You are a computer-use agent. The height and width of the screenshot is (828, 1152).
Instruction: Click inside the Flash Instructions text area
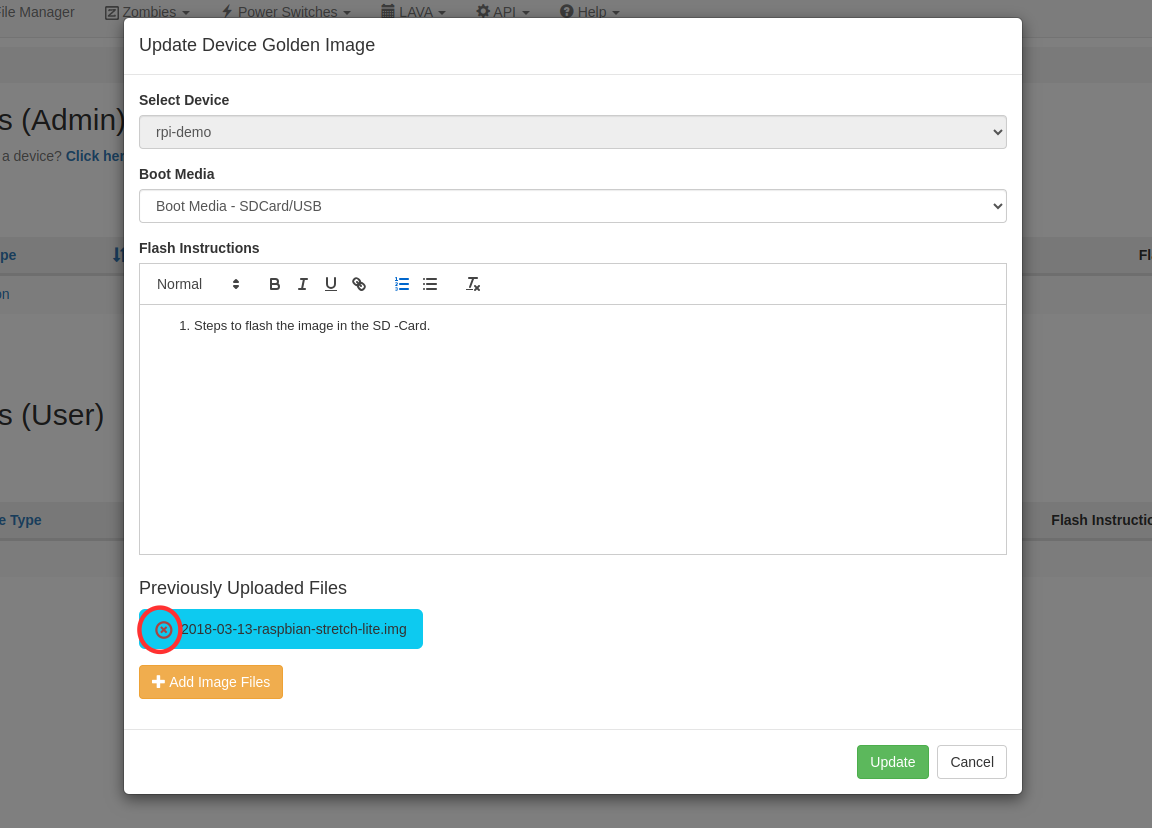[x=572, y=430]
